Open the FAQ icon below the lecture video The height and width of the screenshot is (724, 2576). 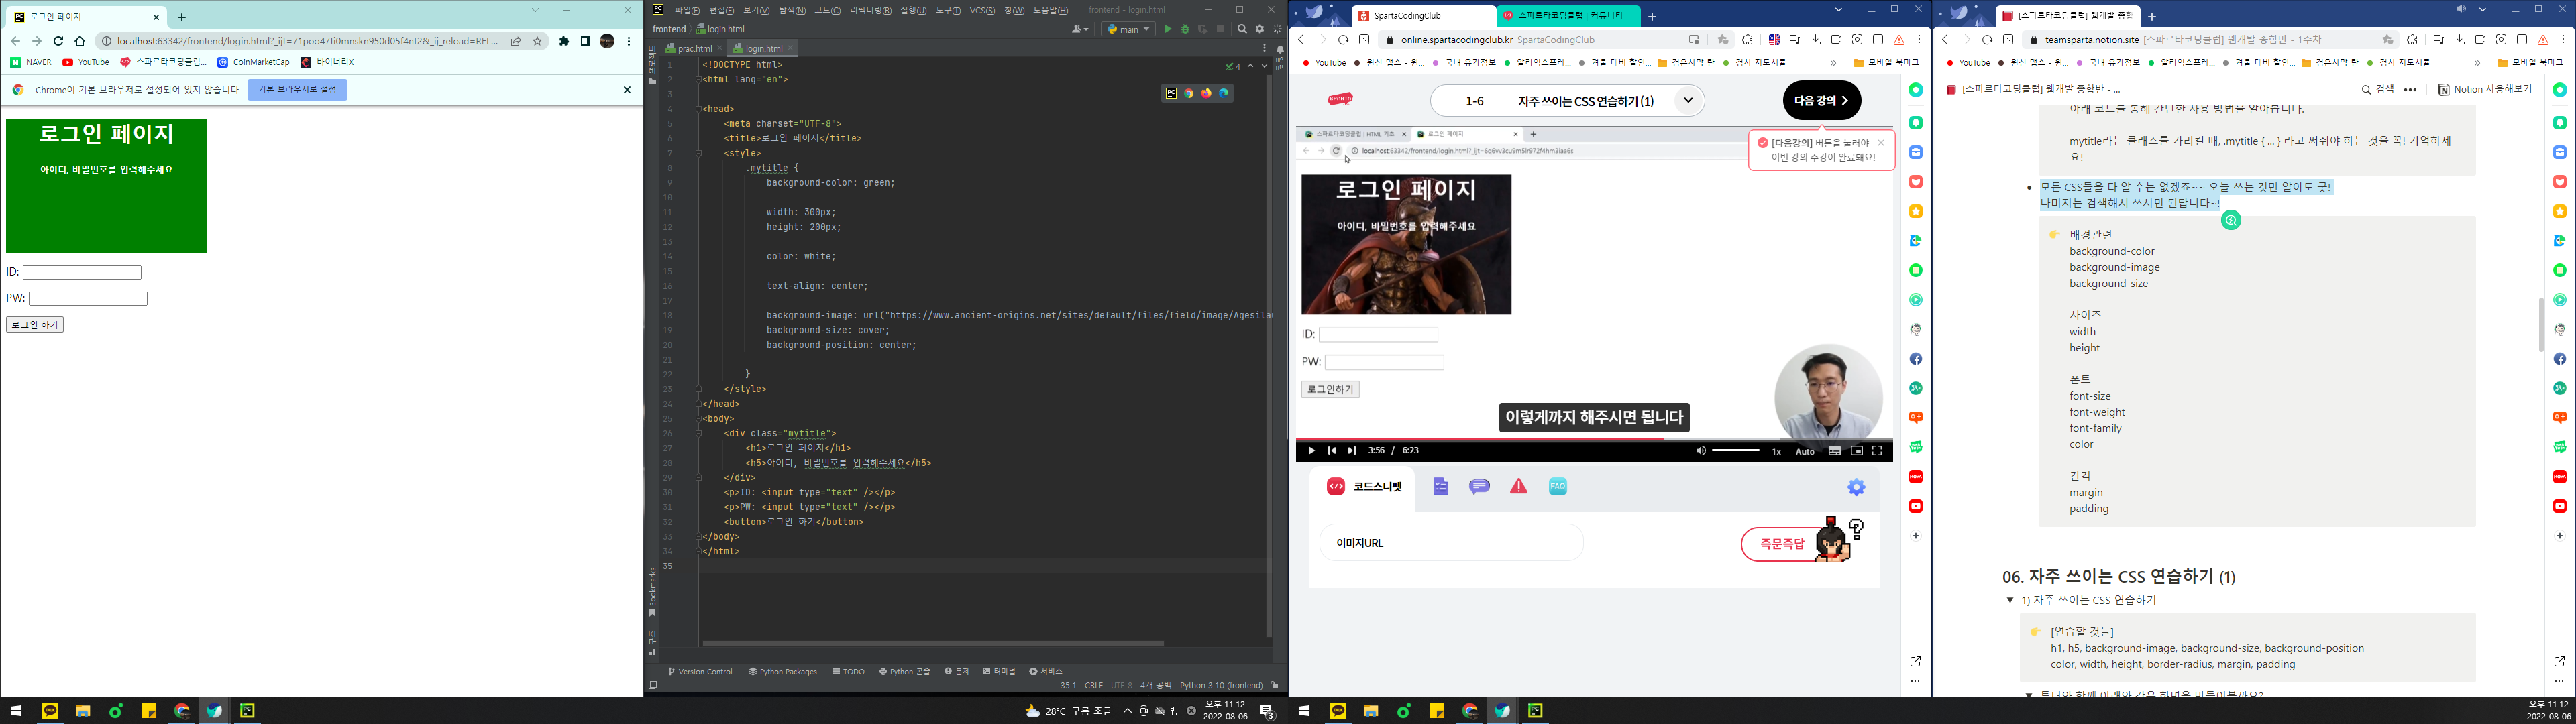coord(1557,486)
